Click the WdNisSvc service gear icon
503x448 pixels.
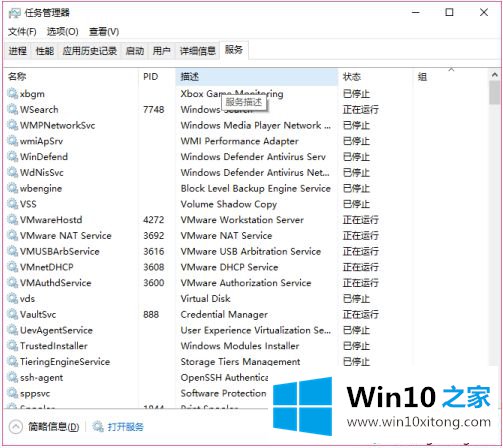point(12,173)
